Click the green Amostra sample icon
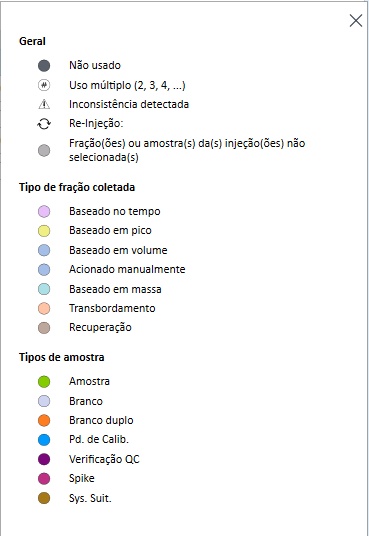Screen dimensions: 369x536 tap(44, 381)
